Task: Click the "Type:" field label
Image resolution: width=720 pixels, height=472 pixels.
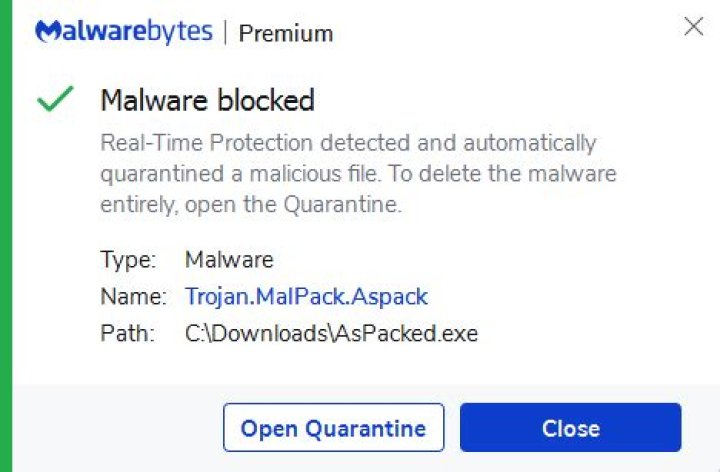Action: click(x=128, y=260)
